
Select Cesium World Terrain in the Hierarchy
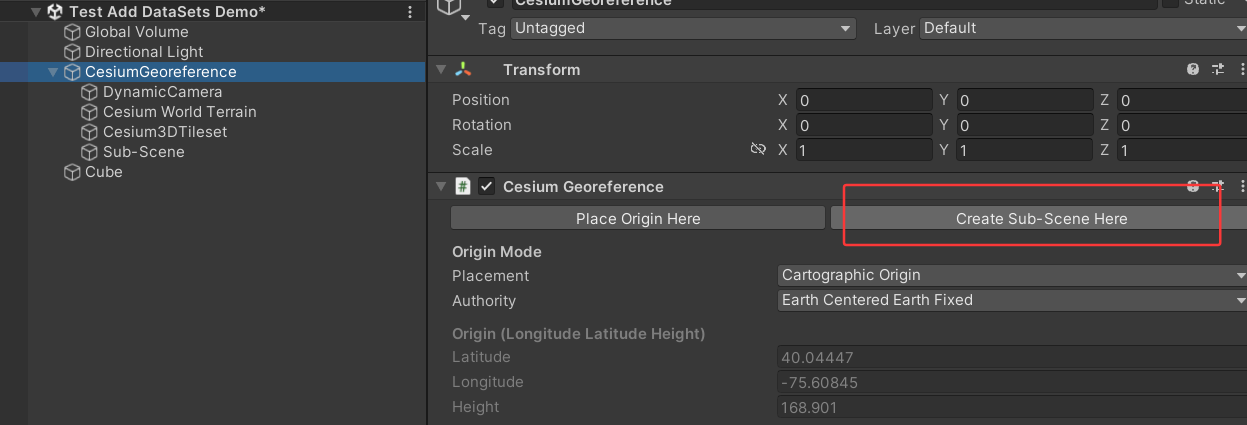(180, 112)
